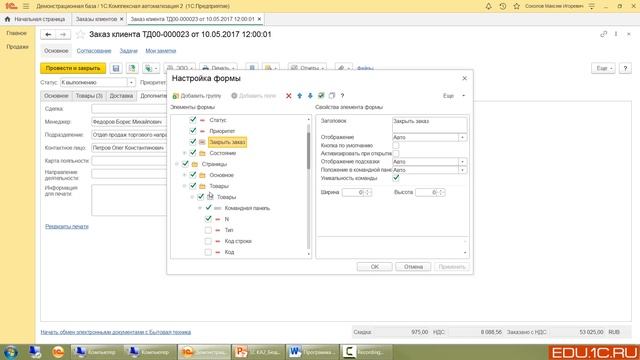Click the uncheck-all icon in form settings toolbar
The height and width of the screenshot is (360, 640).
[331, 96]
